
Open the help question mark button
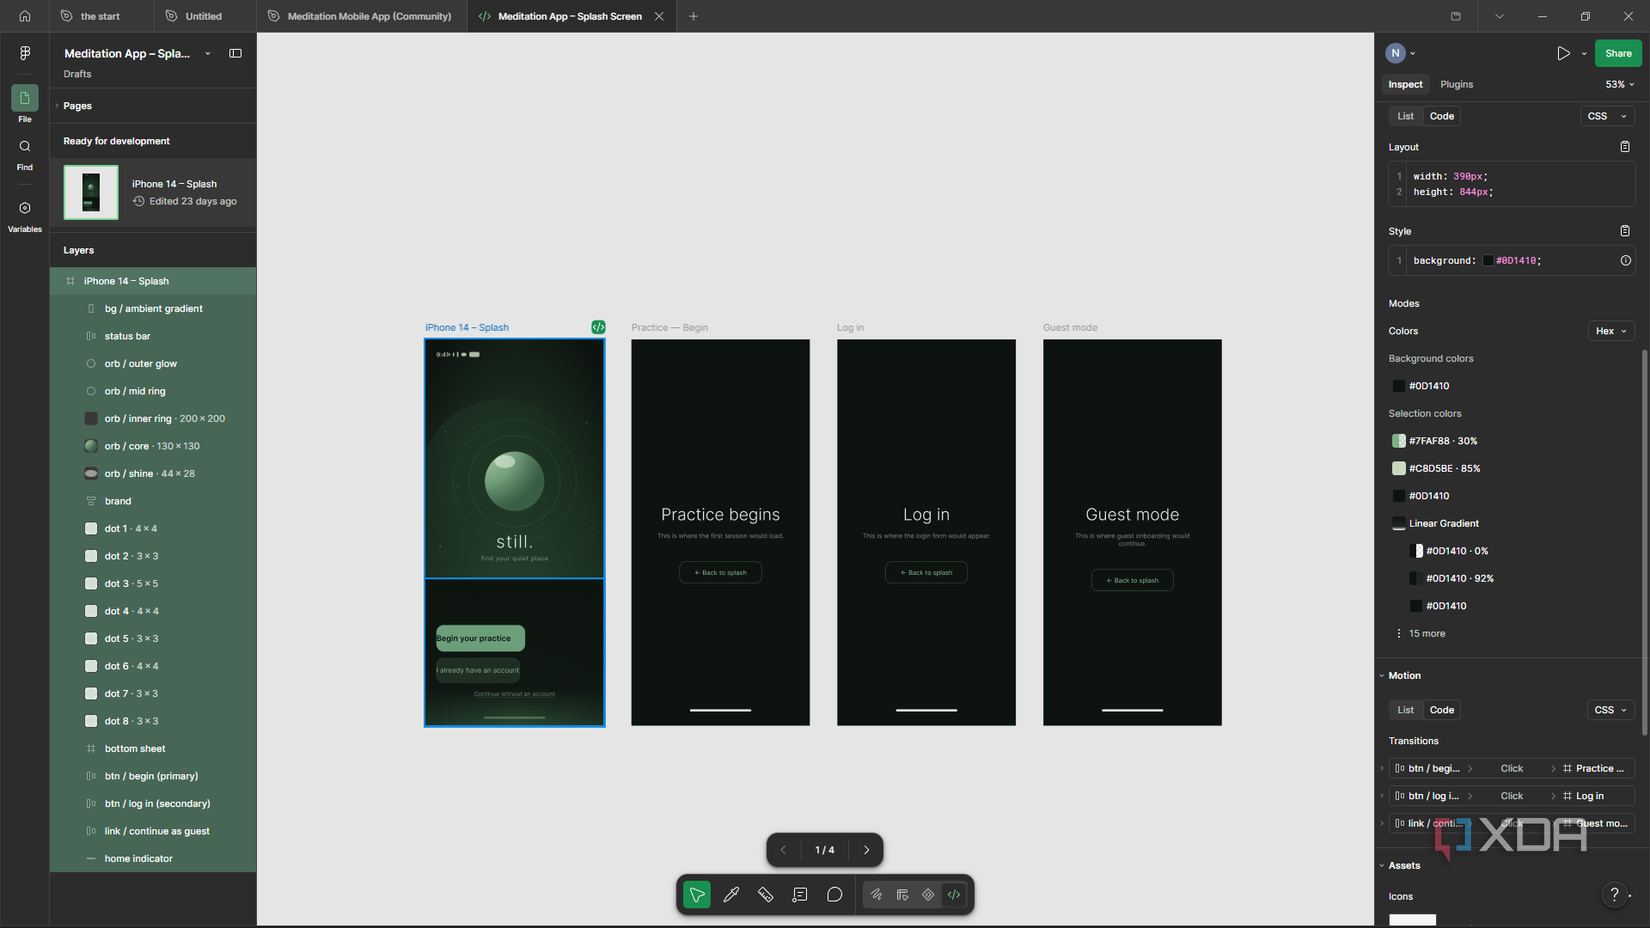click(x=1614, y=895)
